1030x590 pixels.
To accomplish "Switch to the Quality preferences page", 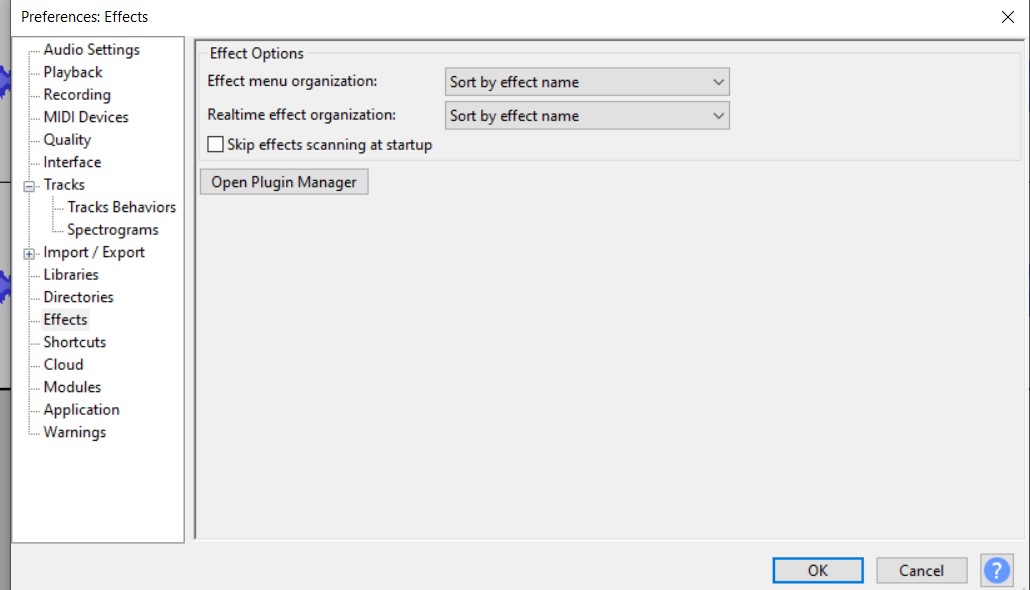I will coord(67,140).
